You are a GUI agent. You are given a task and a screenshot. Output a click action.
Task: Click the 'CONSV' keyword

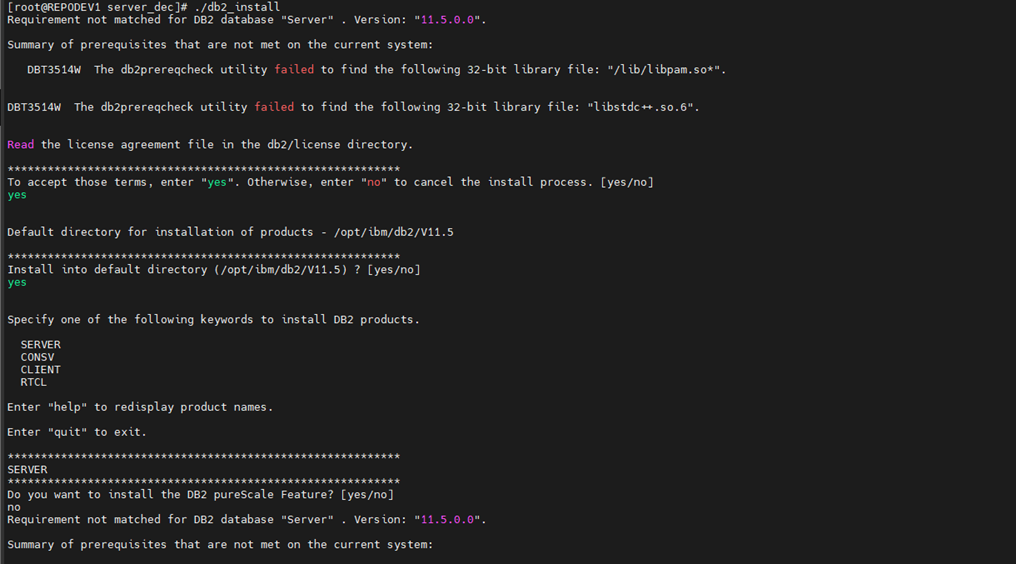pyautogui.click(x=37, y=357)
